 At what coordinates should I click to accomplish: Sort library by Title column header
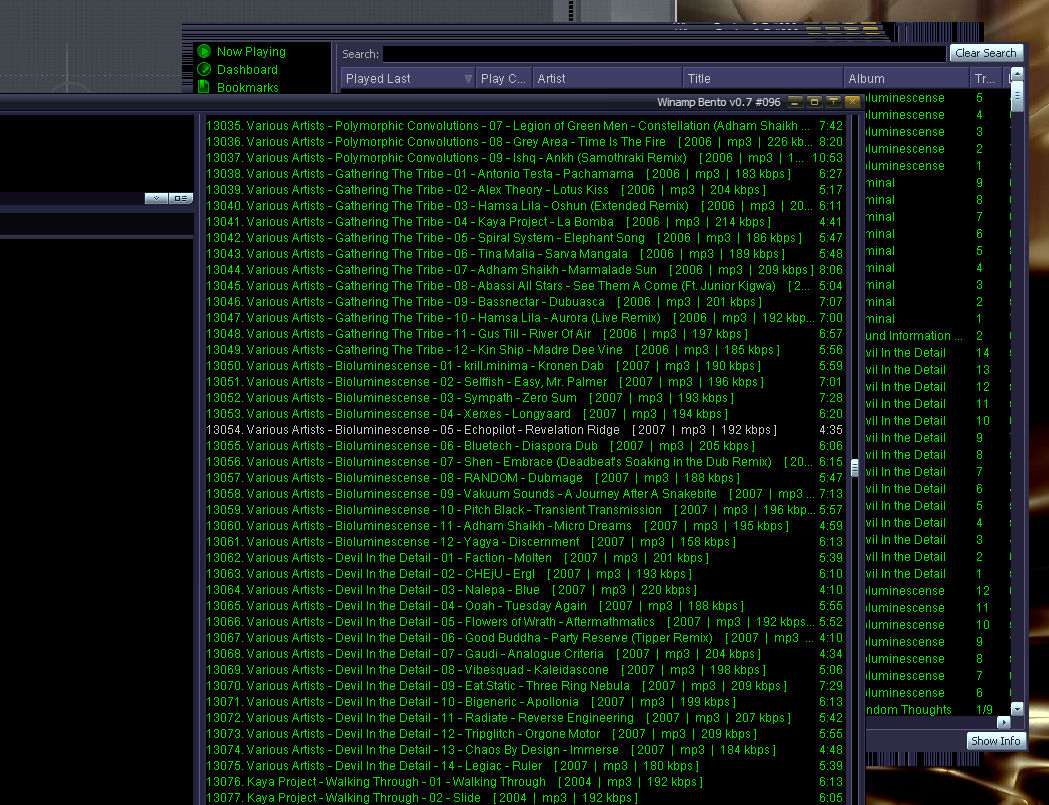point(763,78)
